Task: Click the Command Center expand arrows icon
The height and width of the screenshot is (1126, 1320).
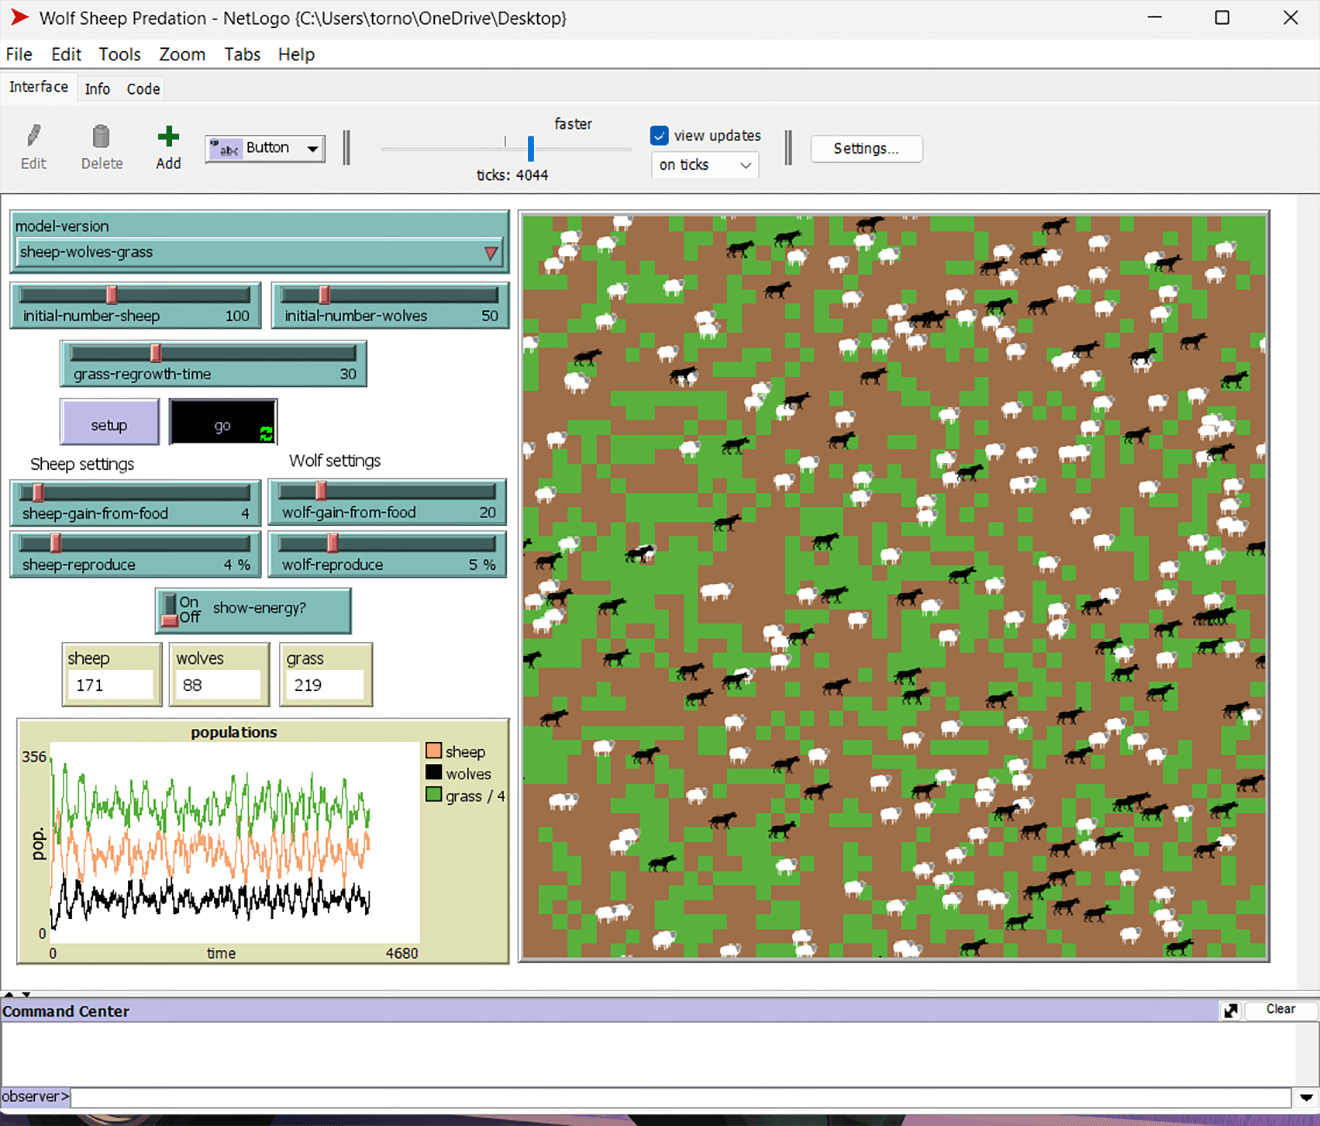Action: click(x=1230, y=1011)
